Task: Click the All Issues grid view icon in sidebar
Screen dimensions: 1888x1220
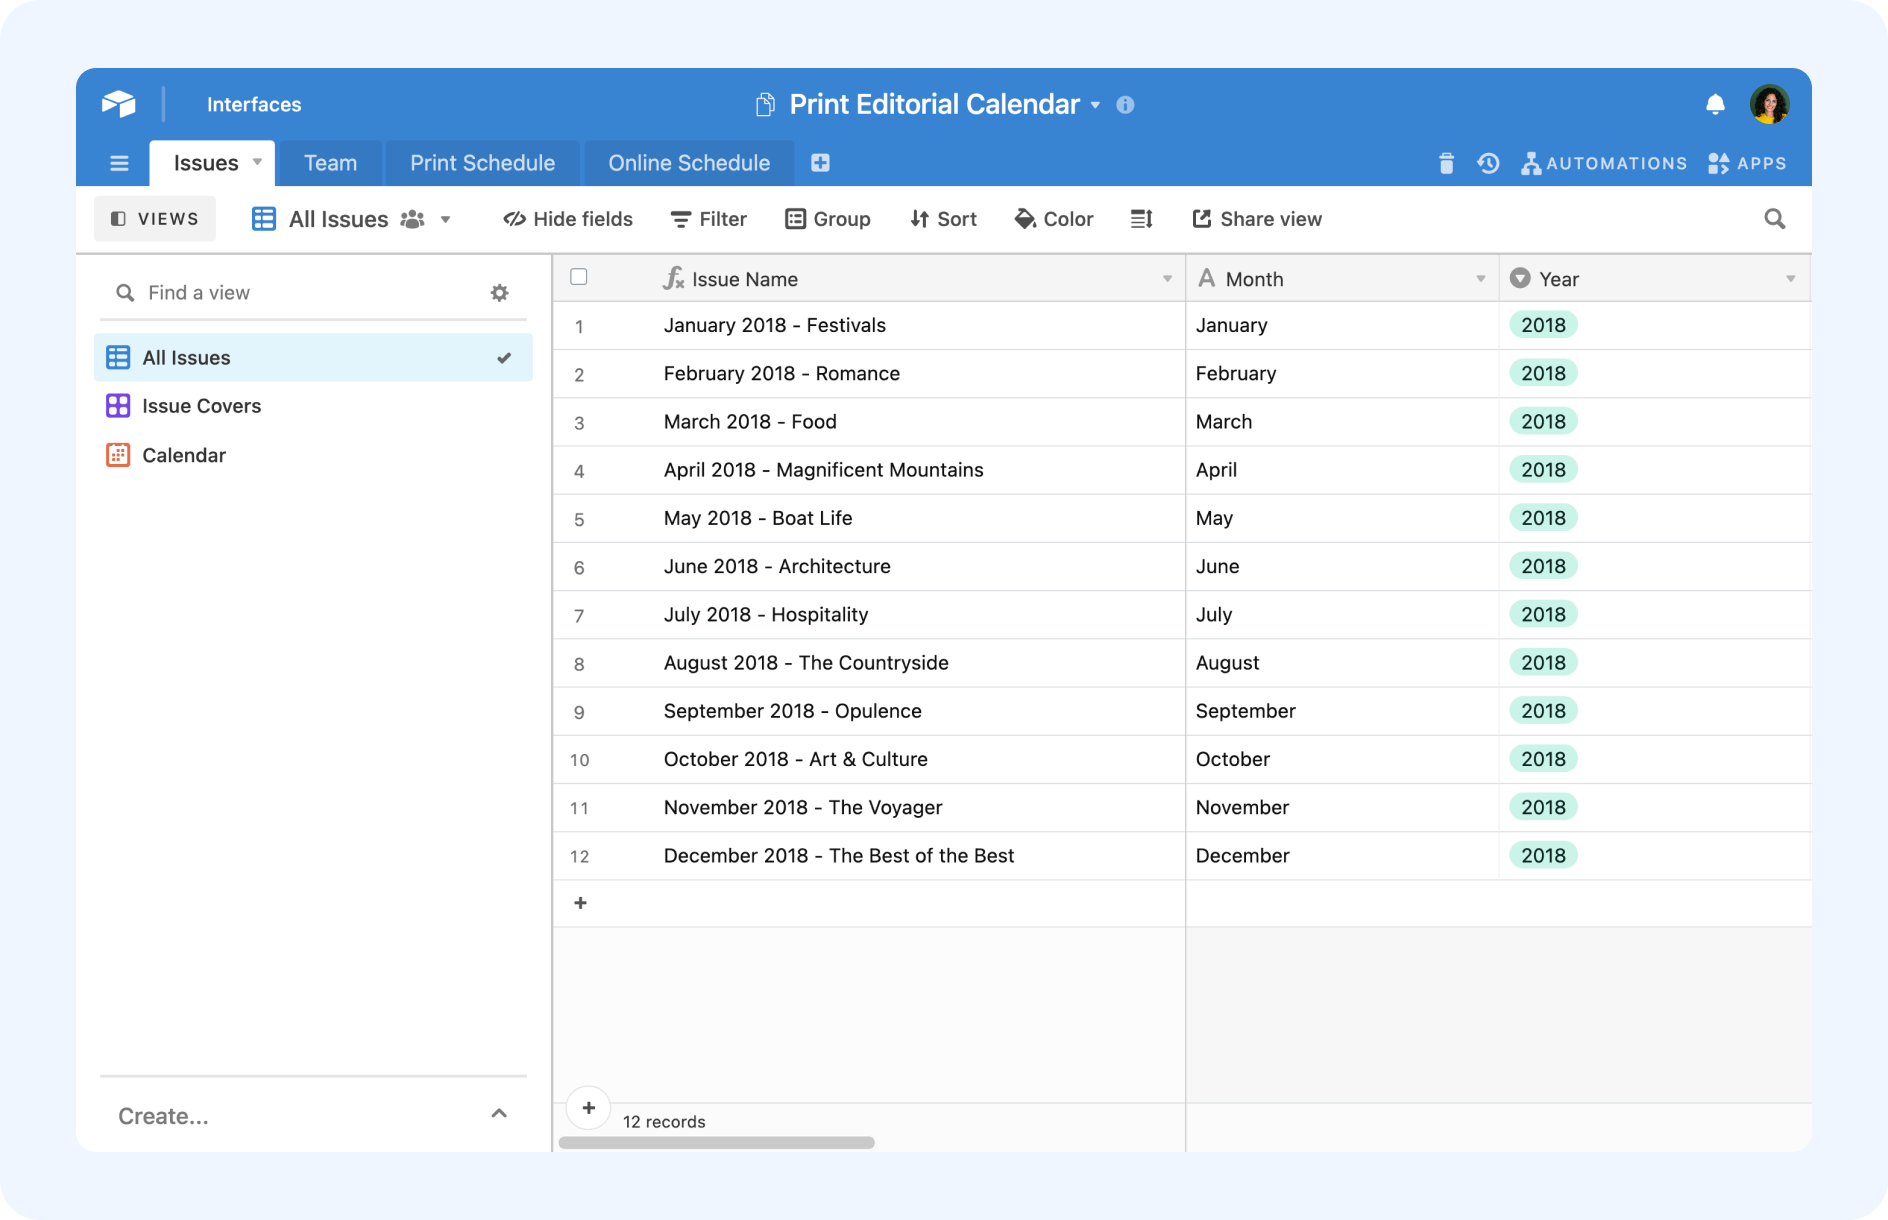Action: tap(118, 357)
